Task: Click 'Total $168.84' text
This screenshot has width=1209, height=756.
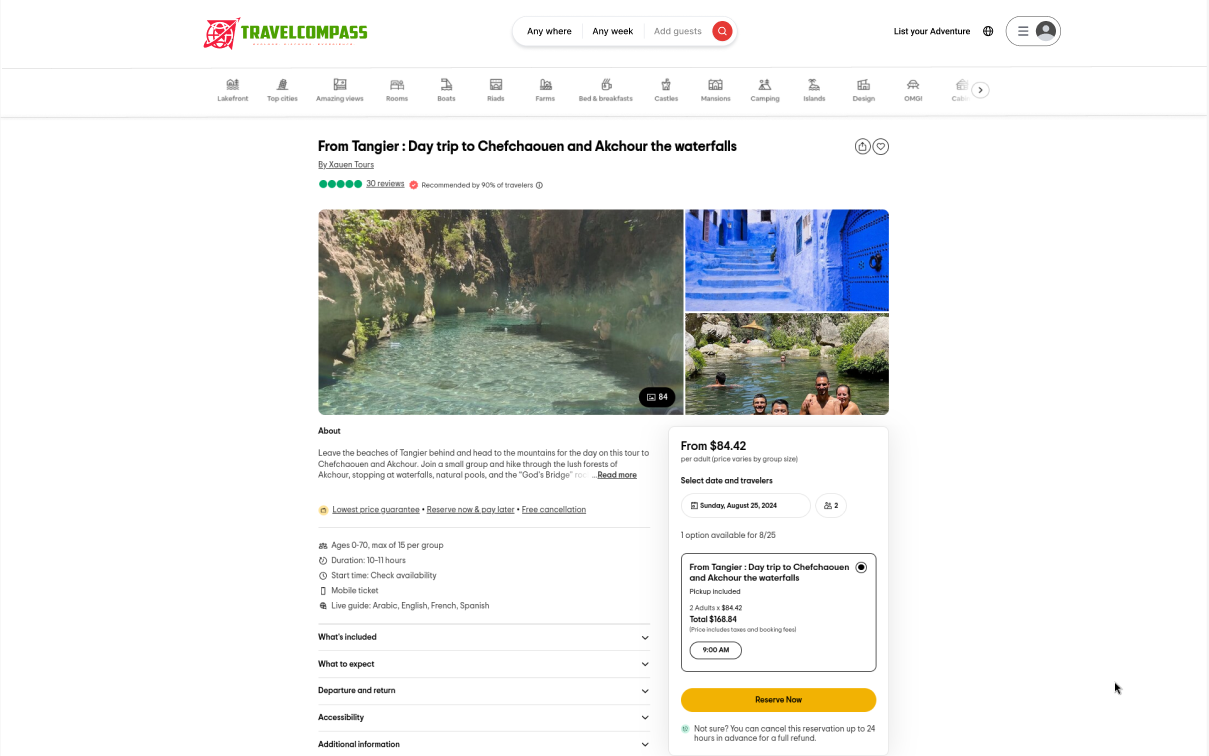Action: 713,619
